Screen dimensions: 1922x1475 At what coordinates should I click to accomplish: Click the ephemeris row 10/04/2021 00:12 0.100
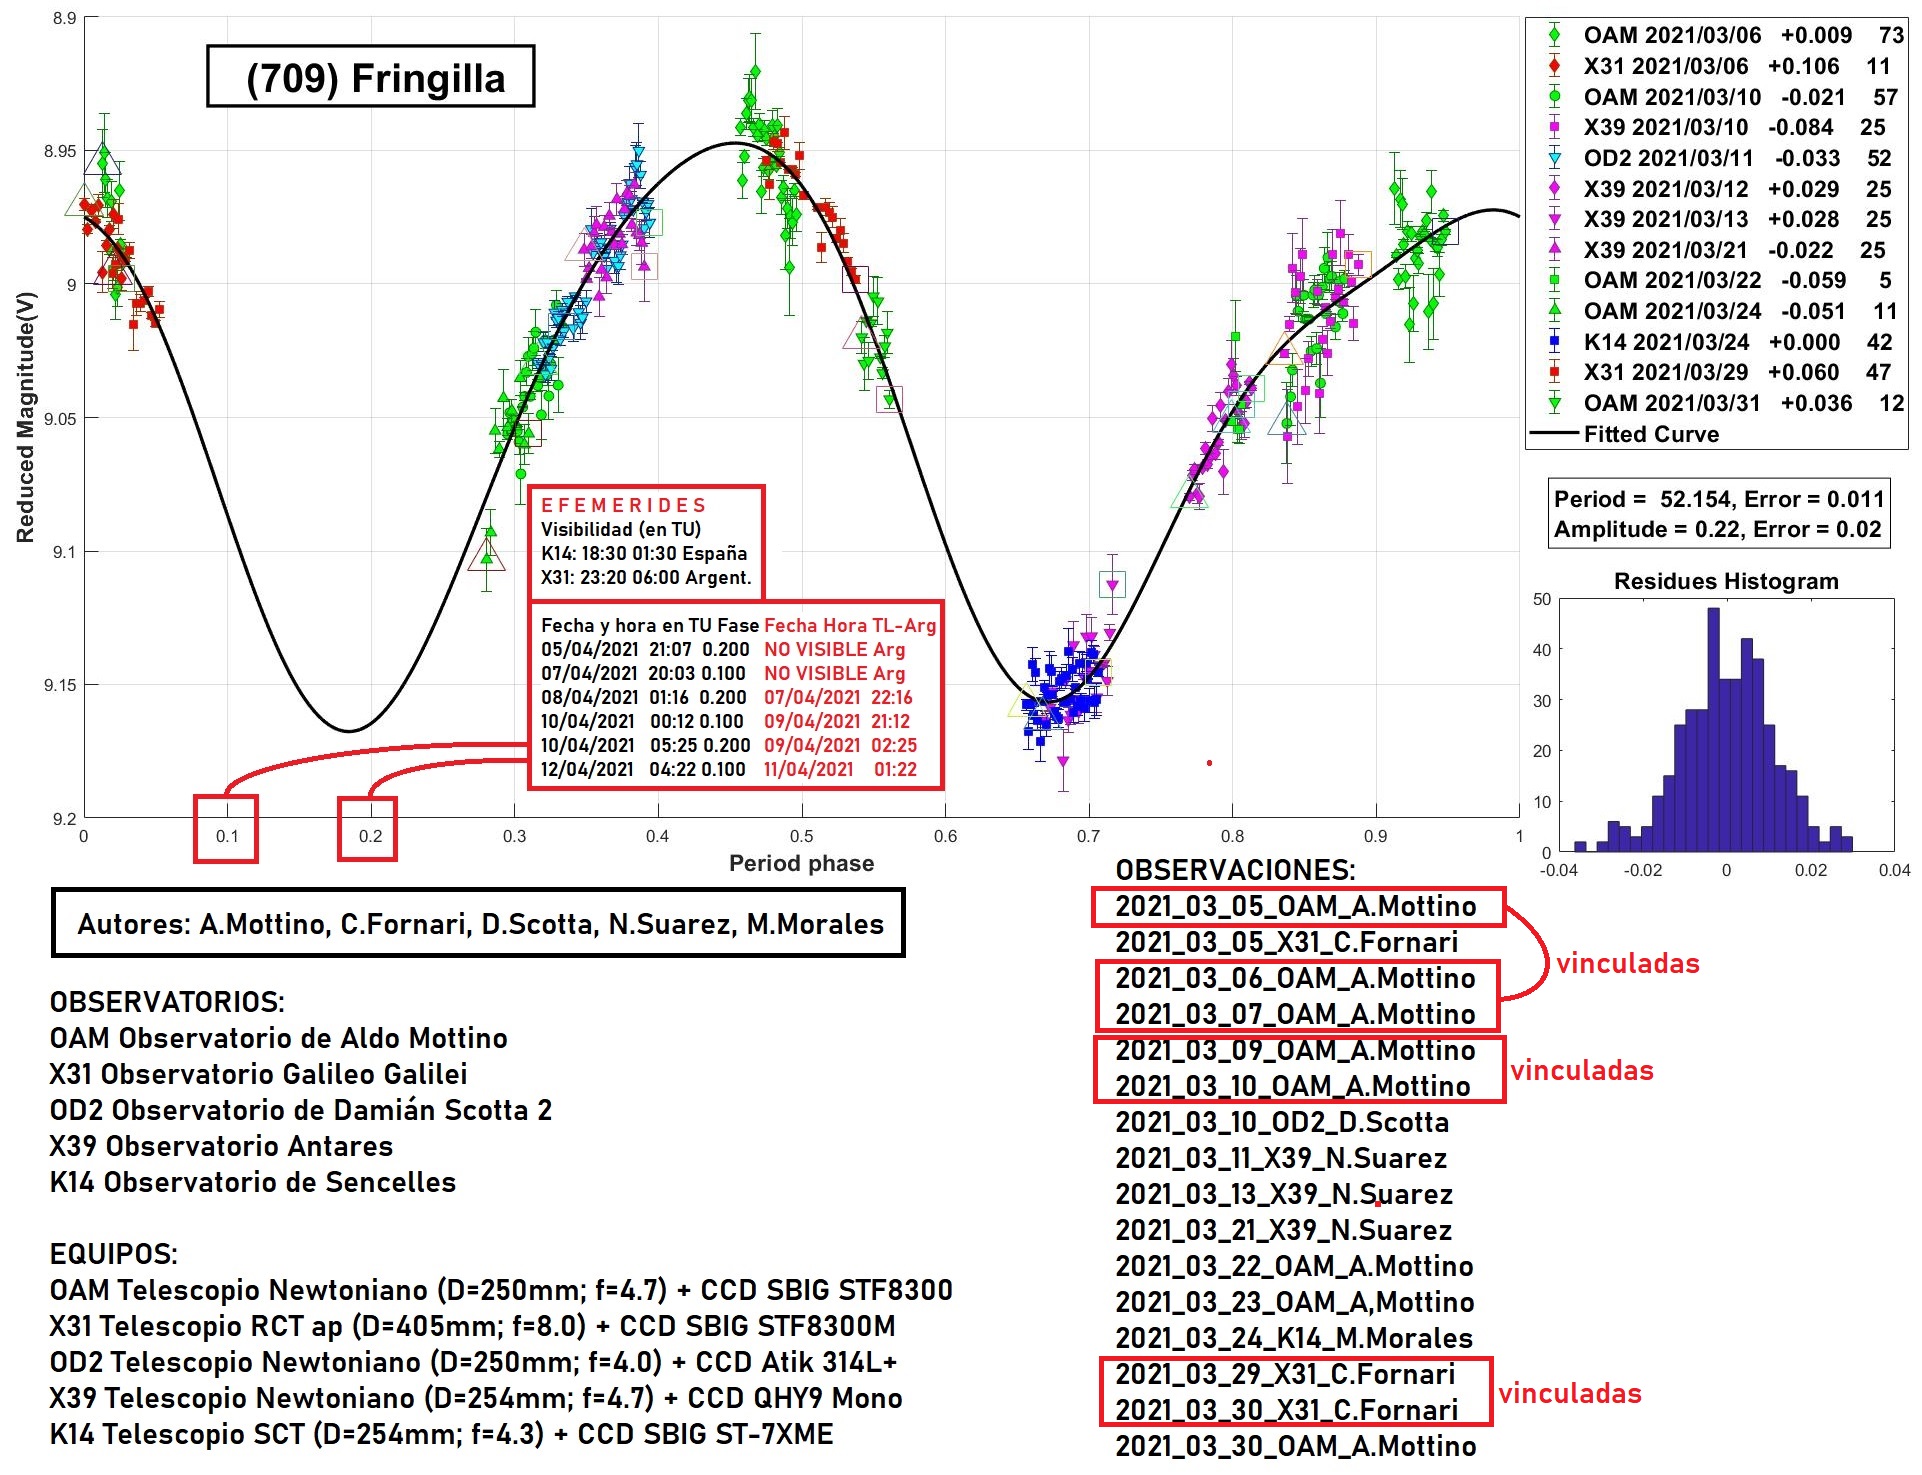point(643,721)
